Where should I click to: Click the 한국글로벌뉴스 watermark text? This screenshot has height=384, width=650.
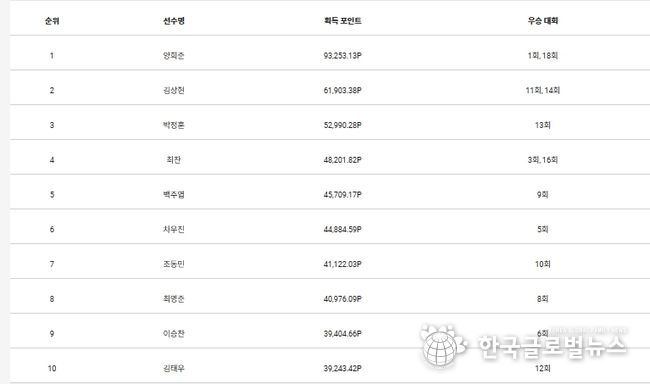[552, 346]
